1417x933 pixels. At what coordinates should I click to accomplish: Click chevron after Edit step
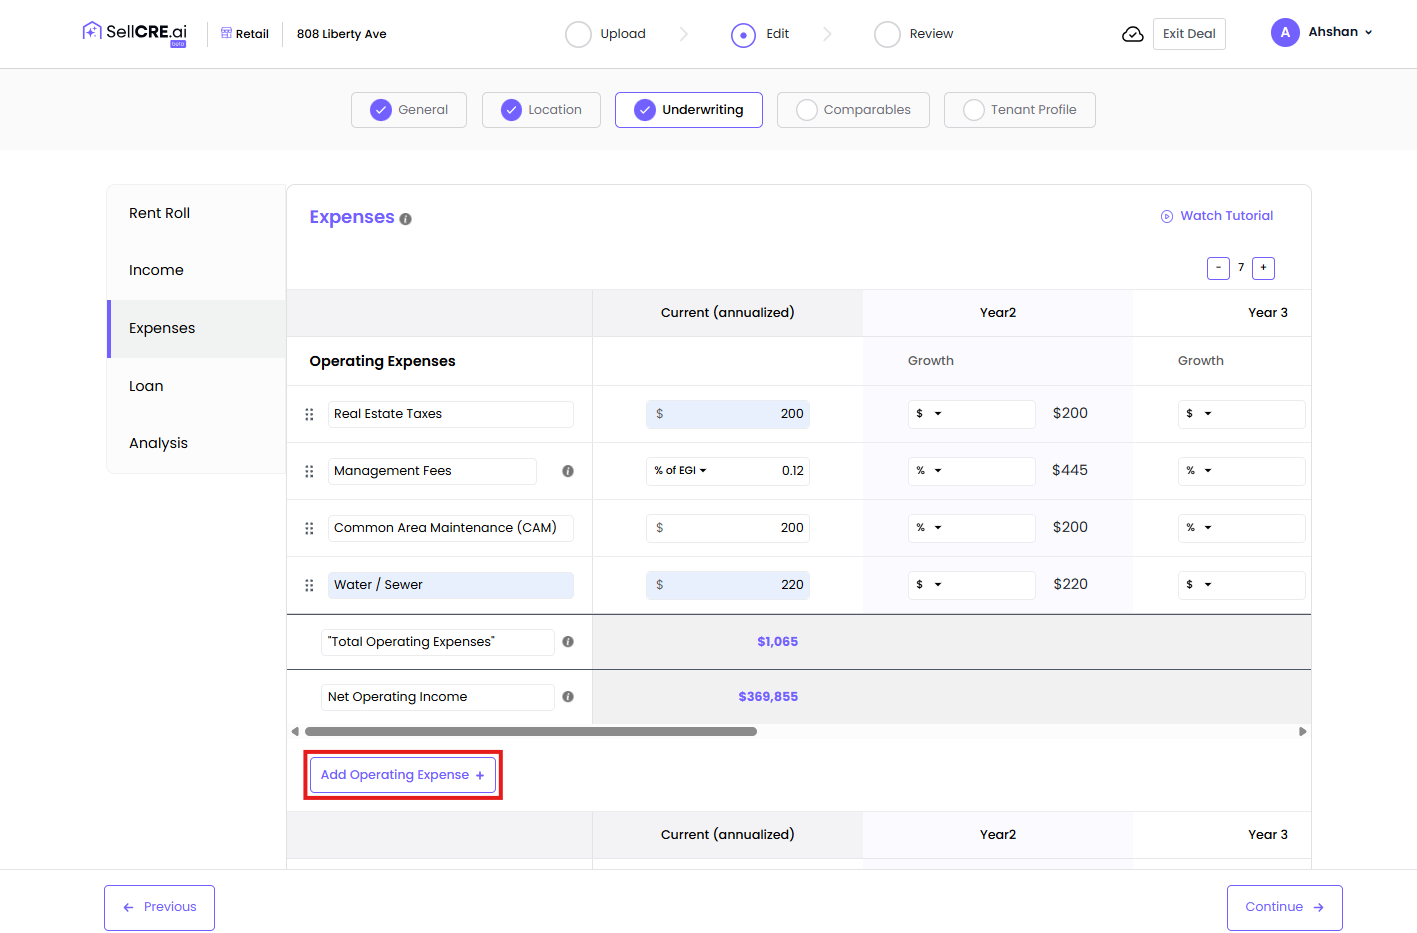click(x=827, y=34)
